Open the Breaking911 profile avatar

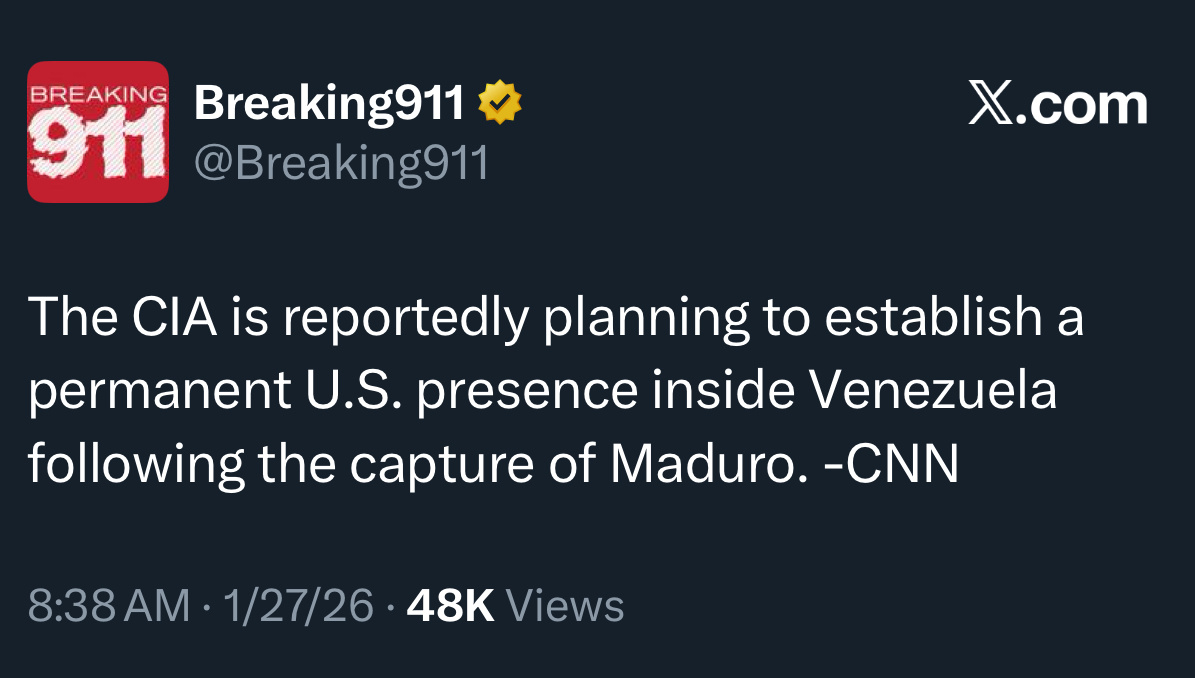click(98, 132)
